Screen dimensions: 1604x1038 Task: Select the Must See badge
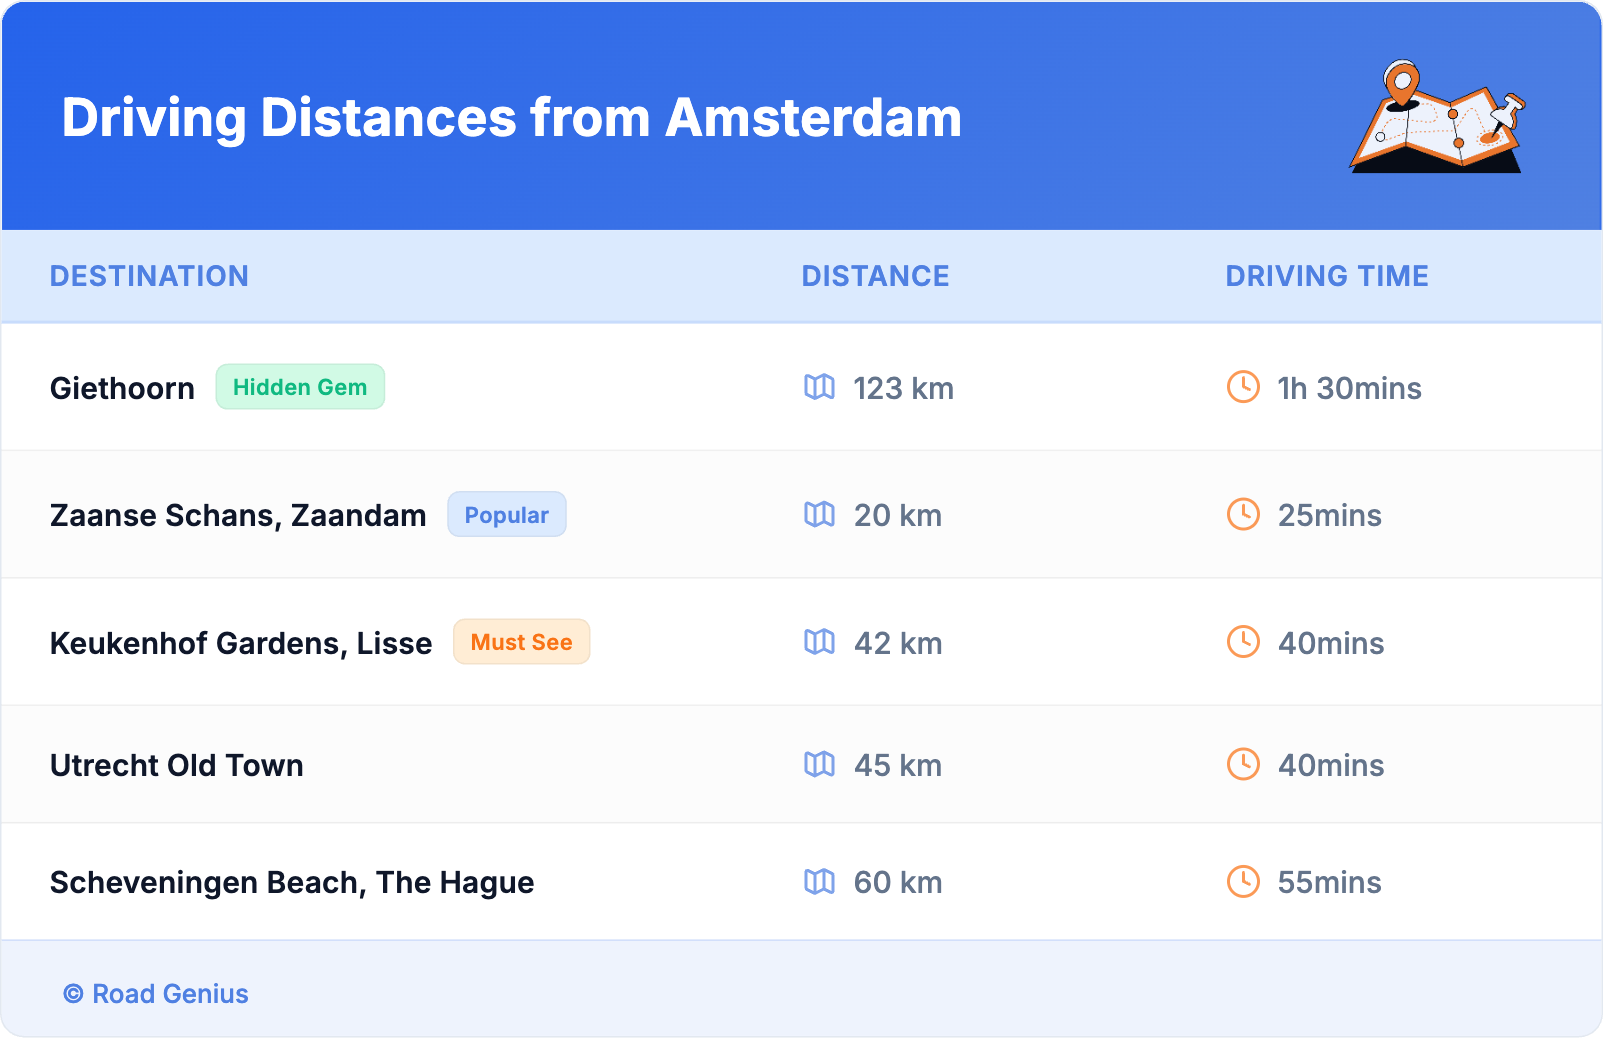(521, 642)
